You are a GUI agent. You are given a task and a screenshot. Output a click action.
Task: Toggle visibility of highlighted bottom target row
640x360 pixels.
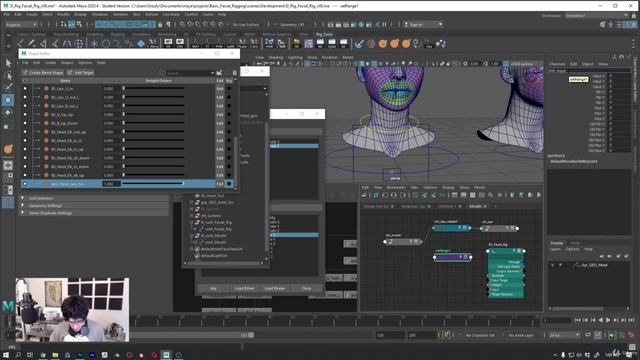point(25,184)
